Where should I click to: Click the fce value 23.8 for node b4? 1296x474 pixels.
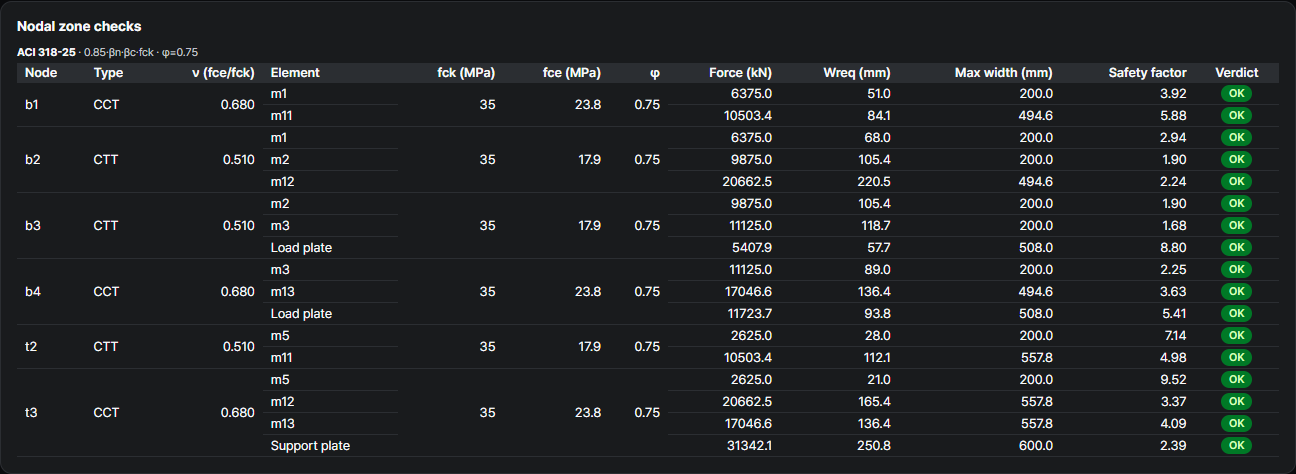pyautogui.click(x=587, y=291)
